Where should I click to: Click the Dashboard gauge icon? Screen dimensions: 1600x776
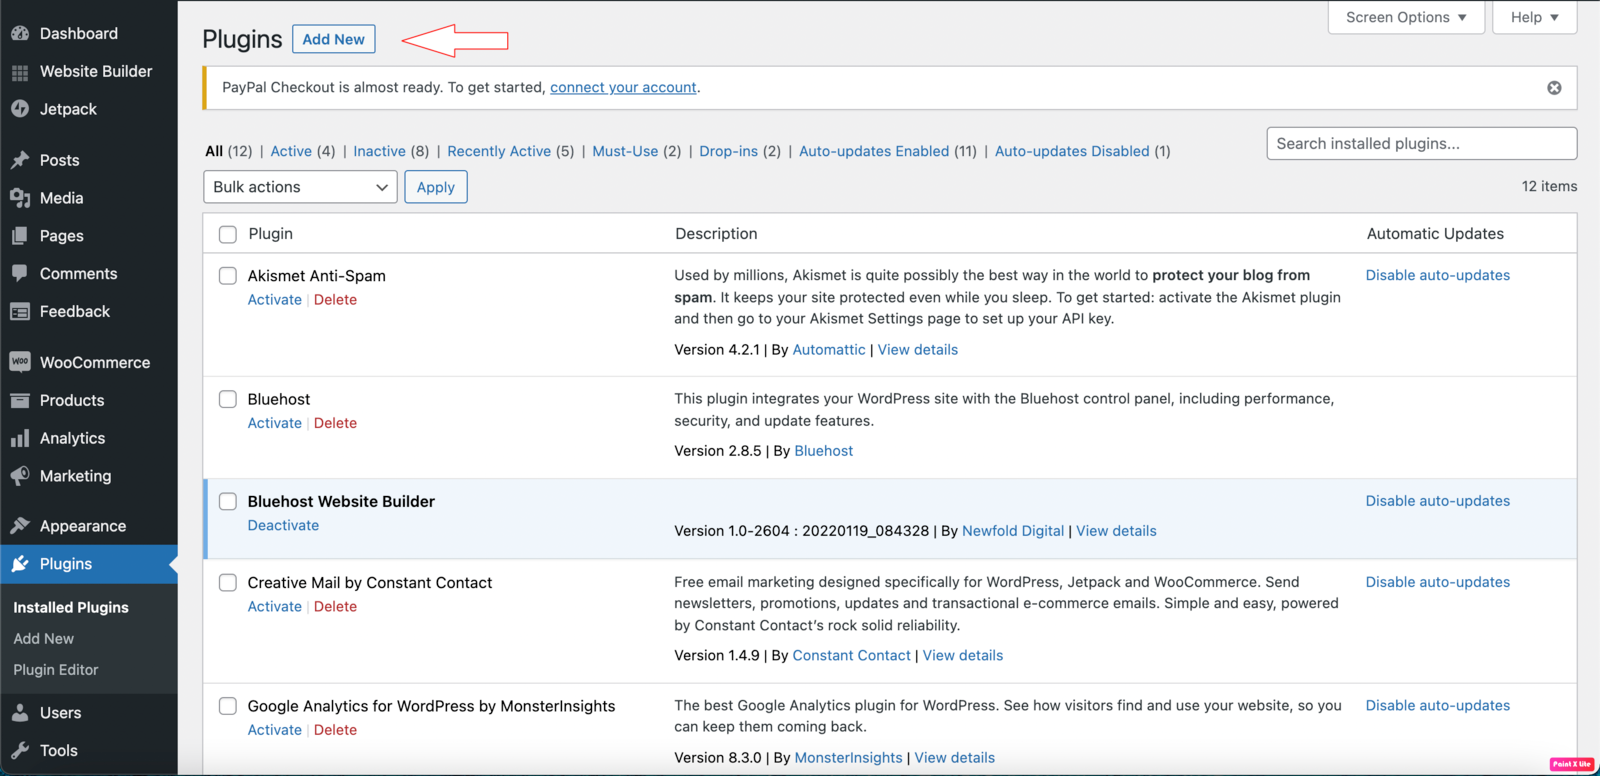pyautogui.click(x=20, y=33)
